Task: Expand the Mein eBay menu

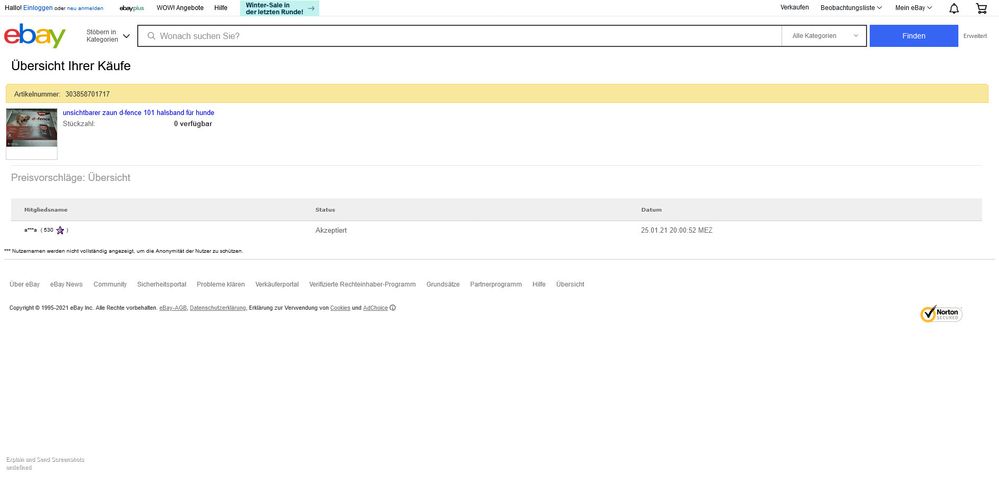Action: click(x=912, y=8)
